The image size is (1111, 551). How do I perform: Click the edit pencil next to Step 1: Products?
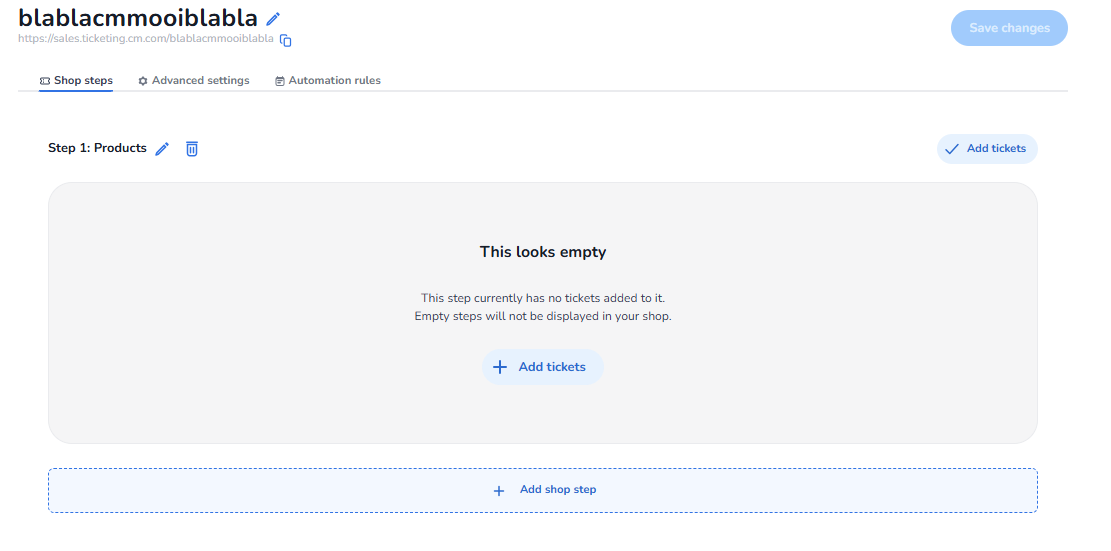(163, 149)
